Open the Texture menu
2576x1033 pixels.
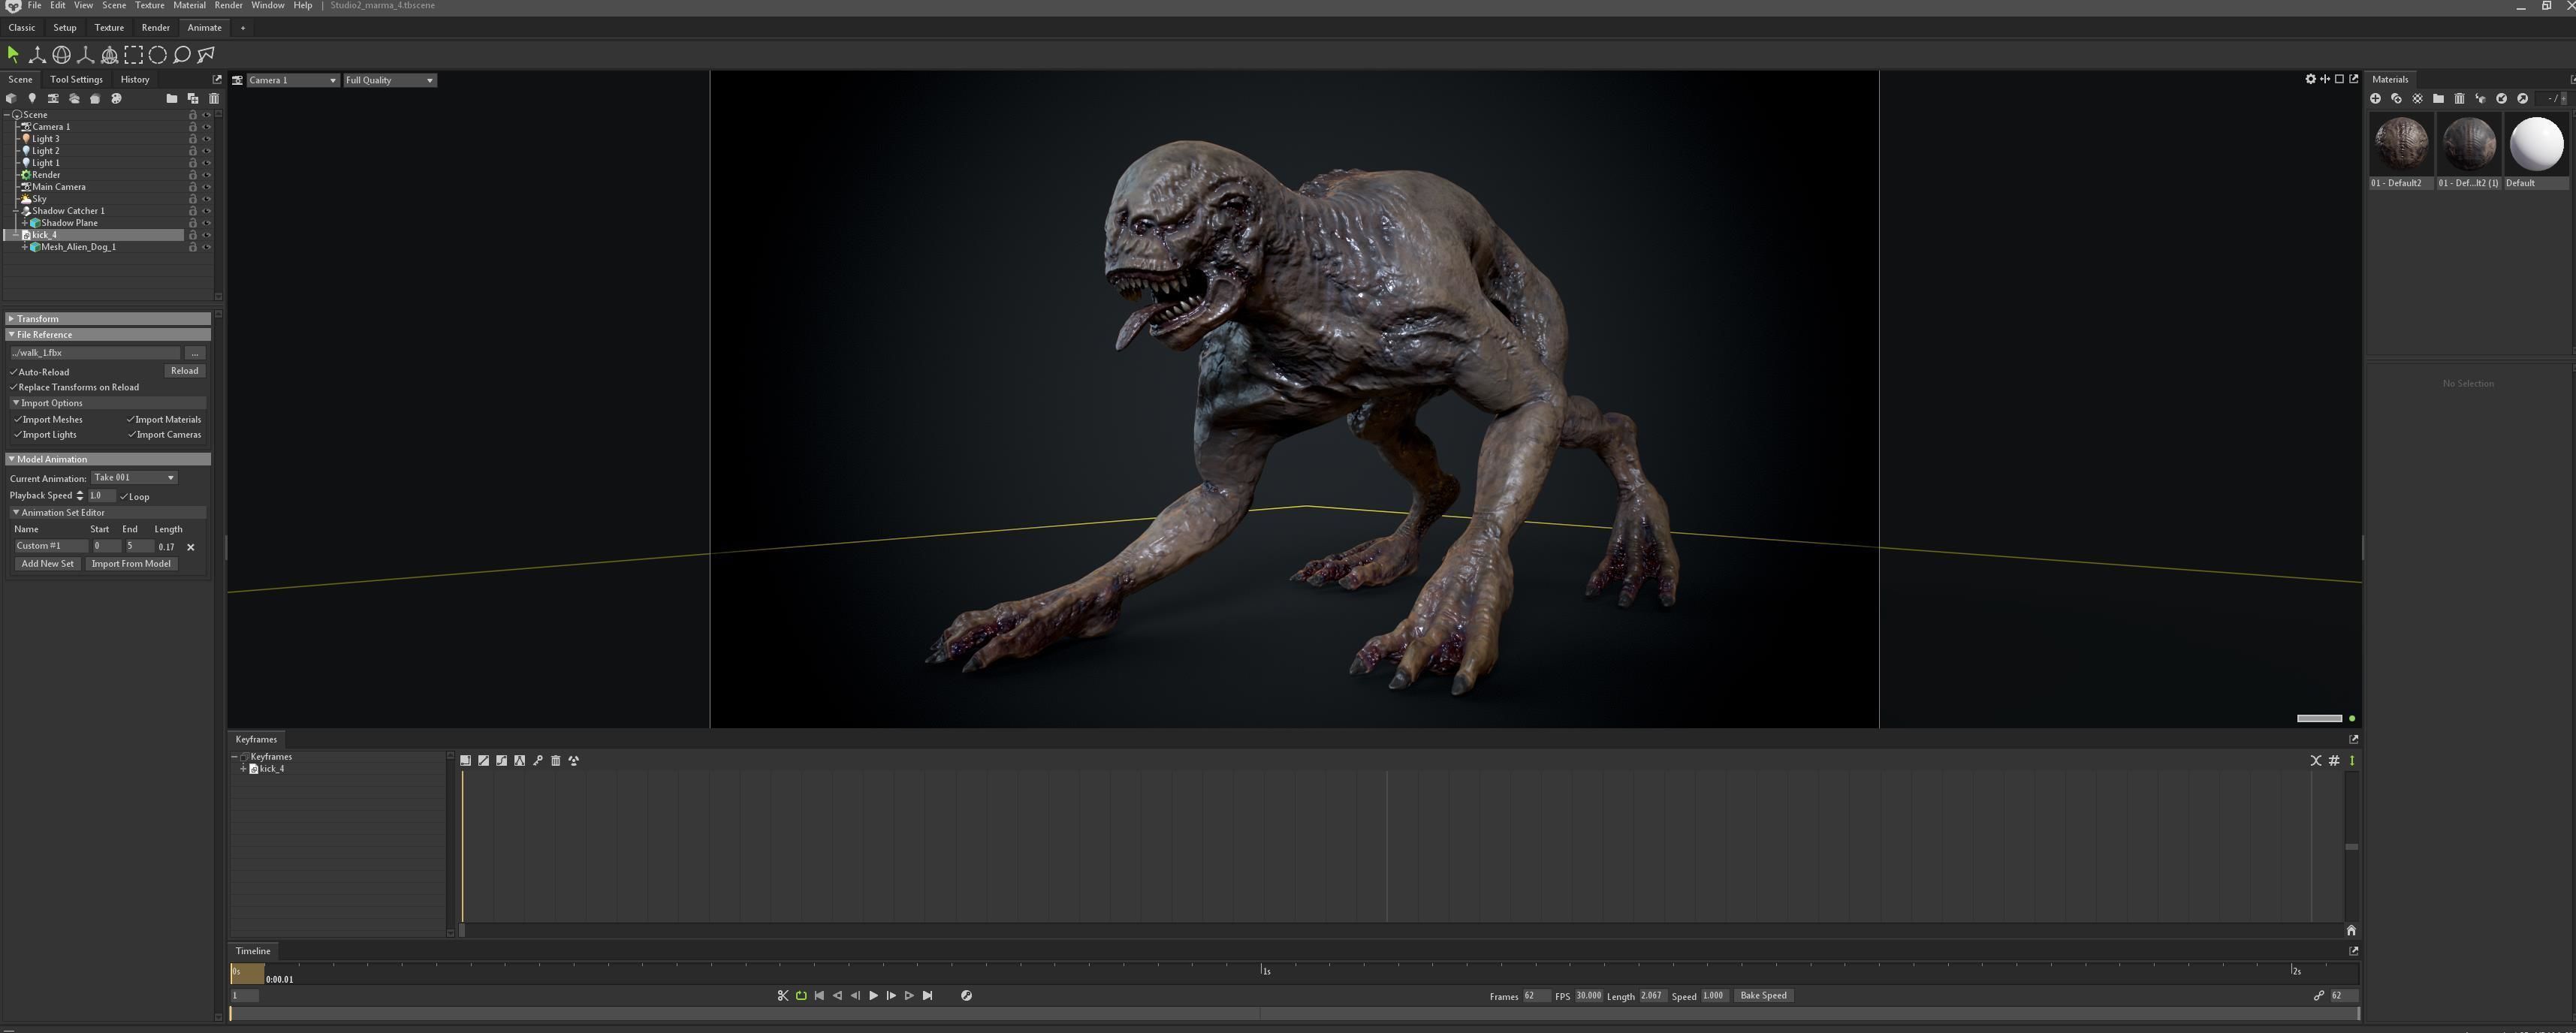pos(149,5)
